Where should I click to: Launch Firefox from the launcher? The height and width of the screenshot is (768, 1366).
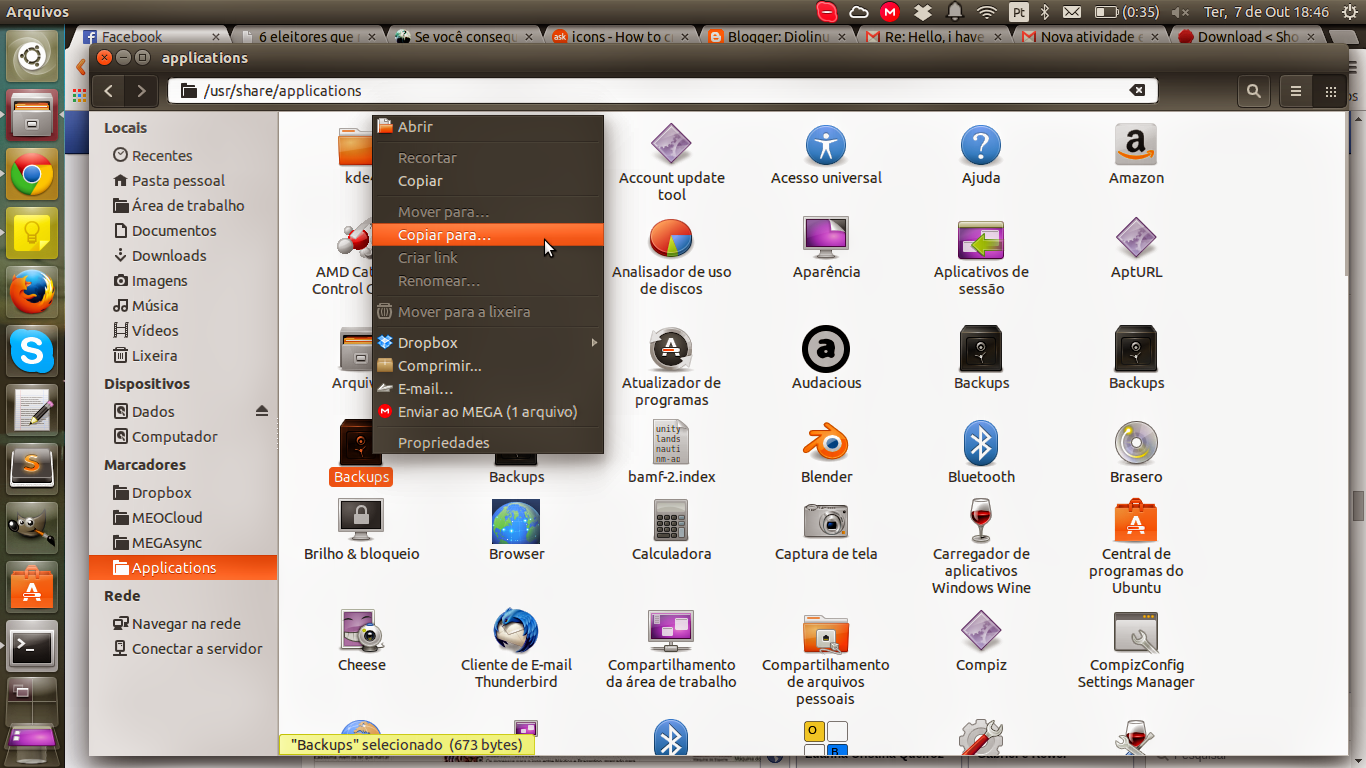pos(32,291)
